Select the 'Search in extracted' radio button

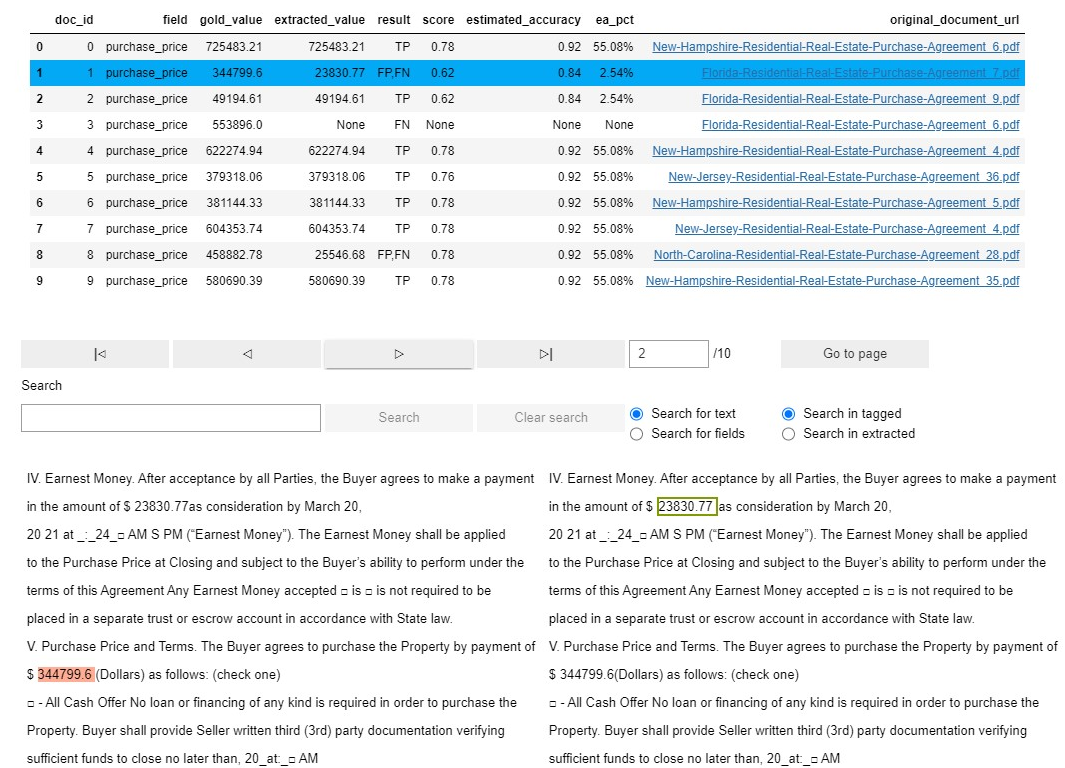(x=789, y=434)
